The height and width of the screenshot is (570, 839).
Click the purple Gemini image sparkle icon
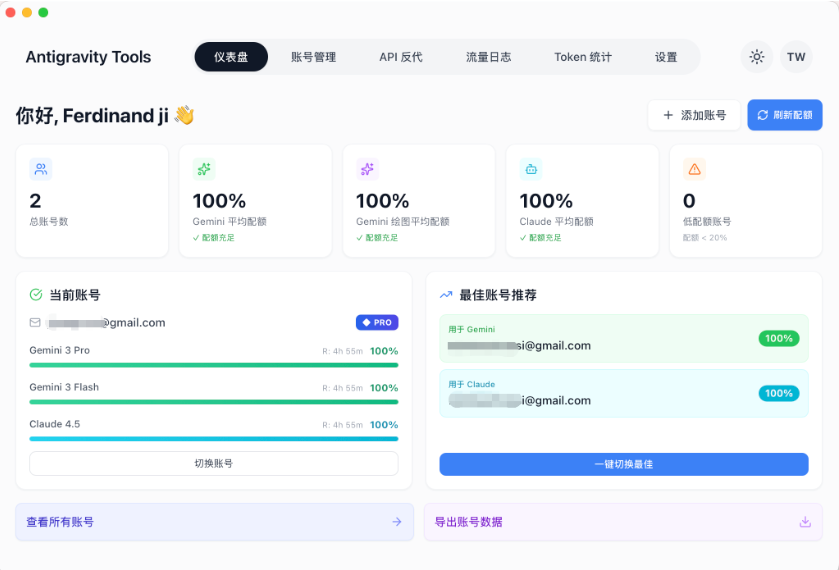pyautogui.click(x=367, y=169)
